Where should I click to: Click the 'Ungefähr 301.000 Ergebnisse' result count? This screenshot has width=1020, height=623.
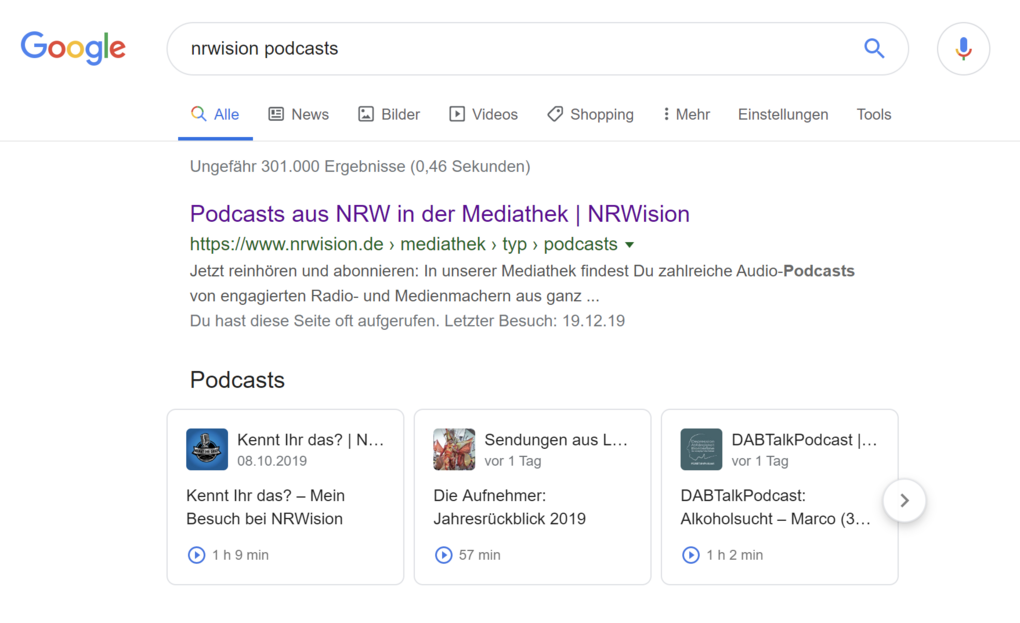coord(360,166)
